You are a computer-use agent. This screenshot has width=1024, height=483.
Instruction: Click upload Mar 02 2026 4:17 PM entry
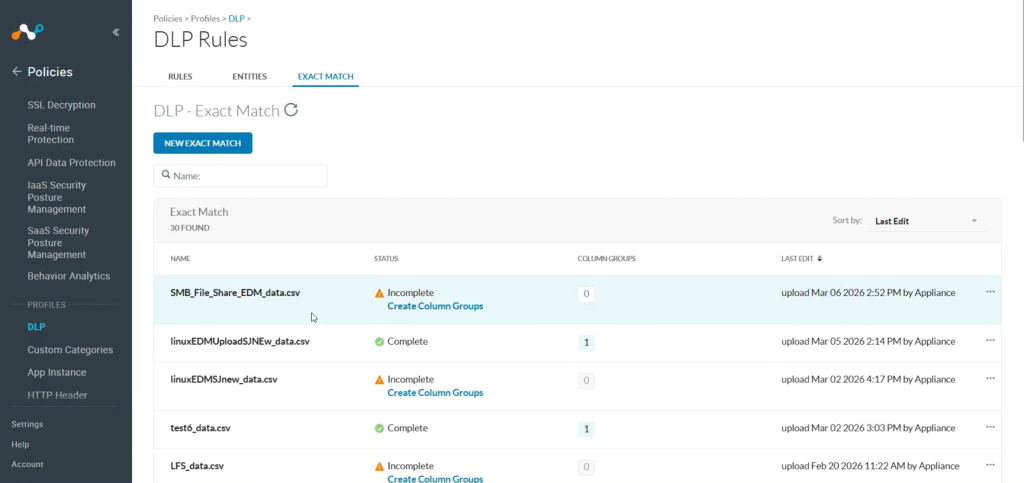coord(869,379)
